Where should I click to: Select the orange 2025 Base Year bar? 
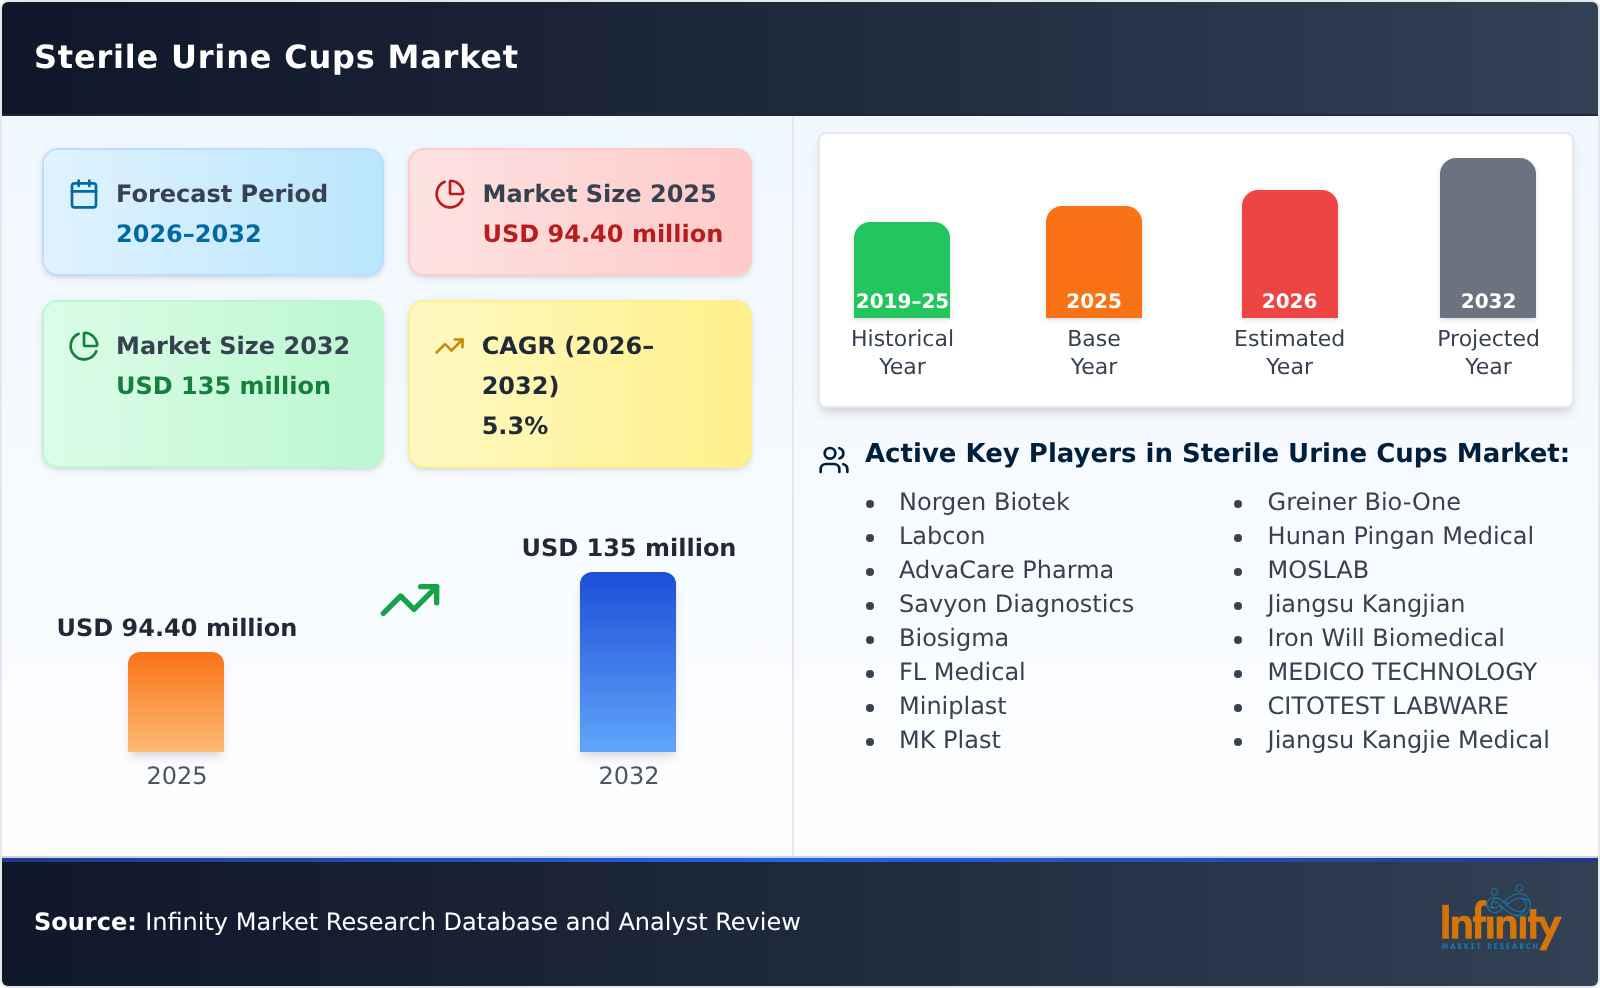pos(1094,262)
